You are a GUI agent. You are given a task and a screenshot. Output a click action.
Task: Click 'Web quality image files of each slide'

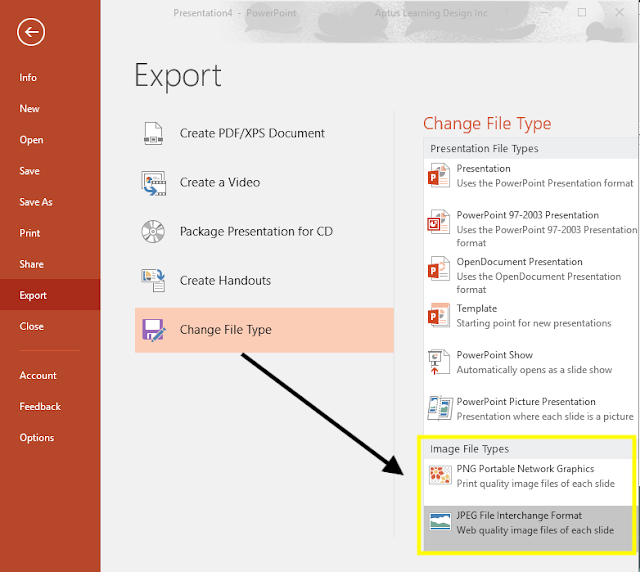tap(535, 530)
